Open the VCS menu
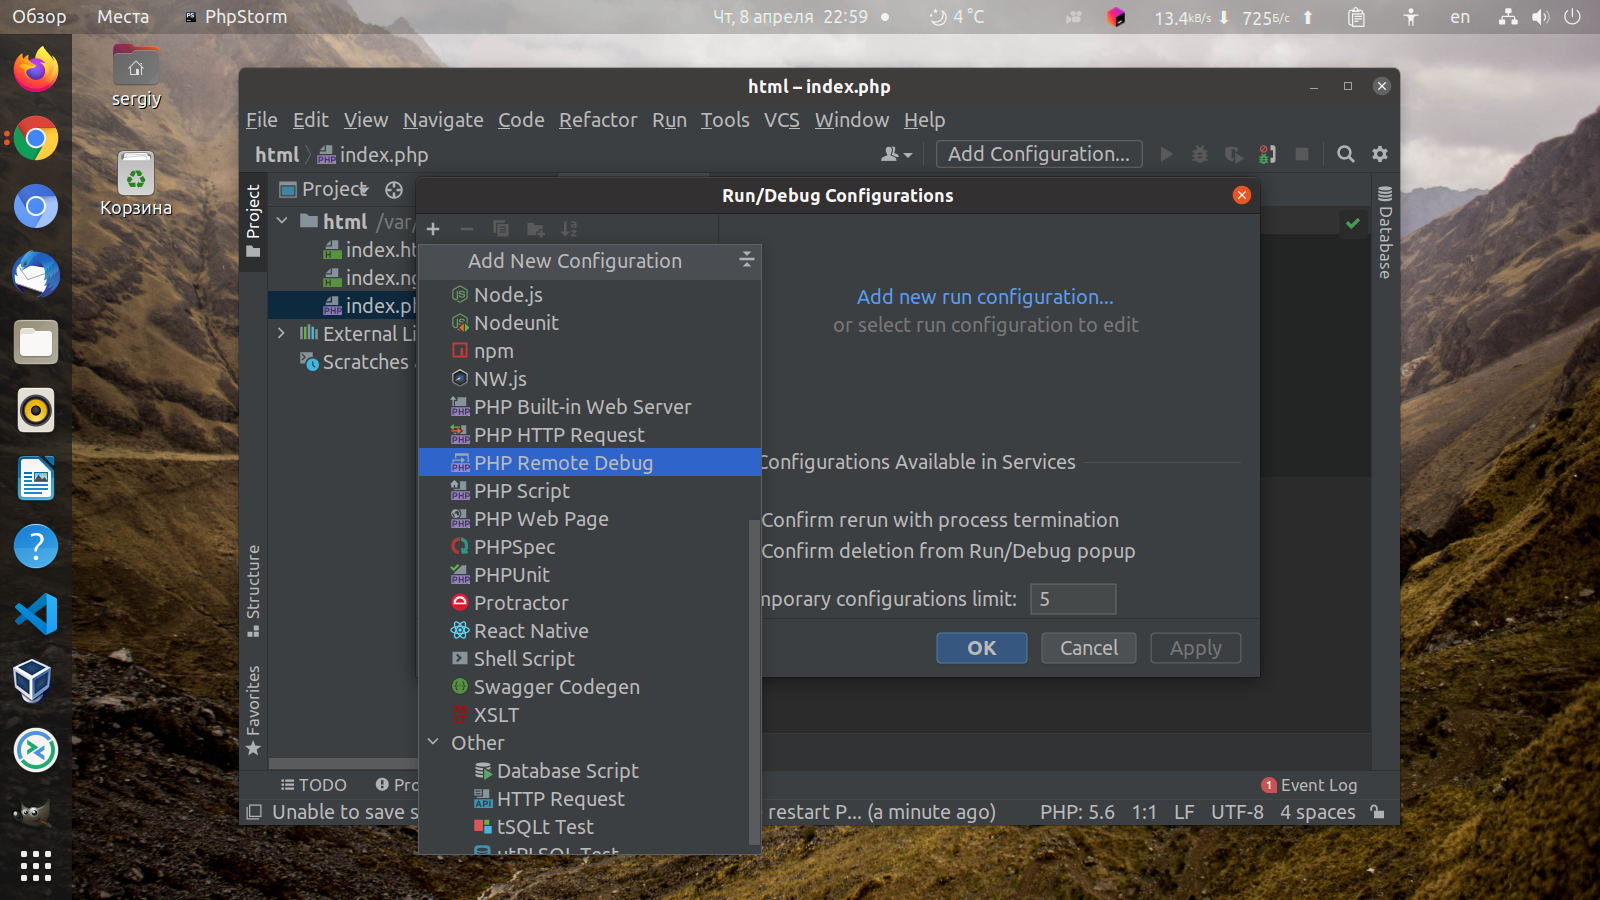 pos(782,120)
